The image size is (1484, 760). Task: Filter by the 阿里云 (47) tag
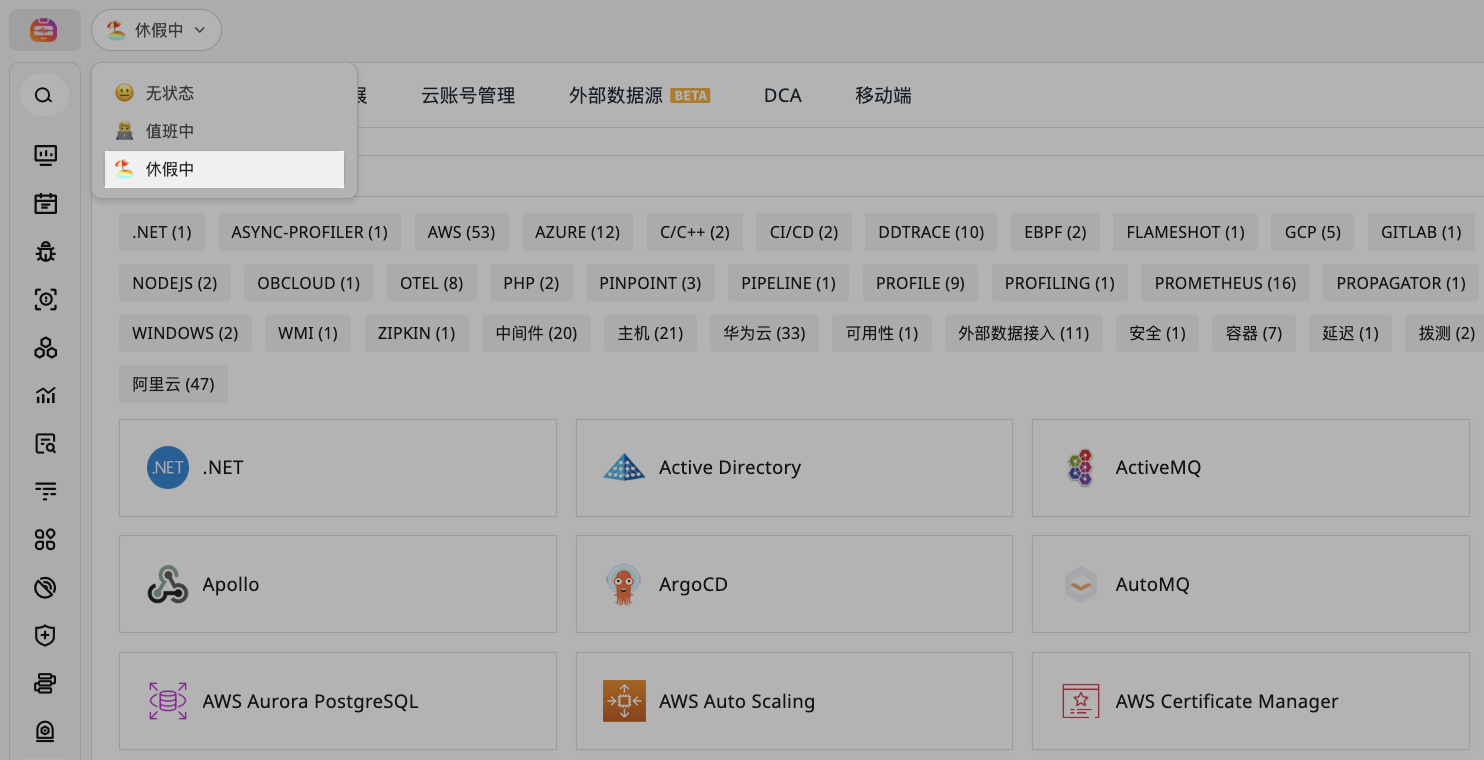point(173,384)
